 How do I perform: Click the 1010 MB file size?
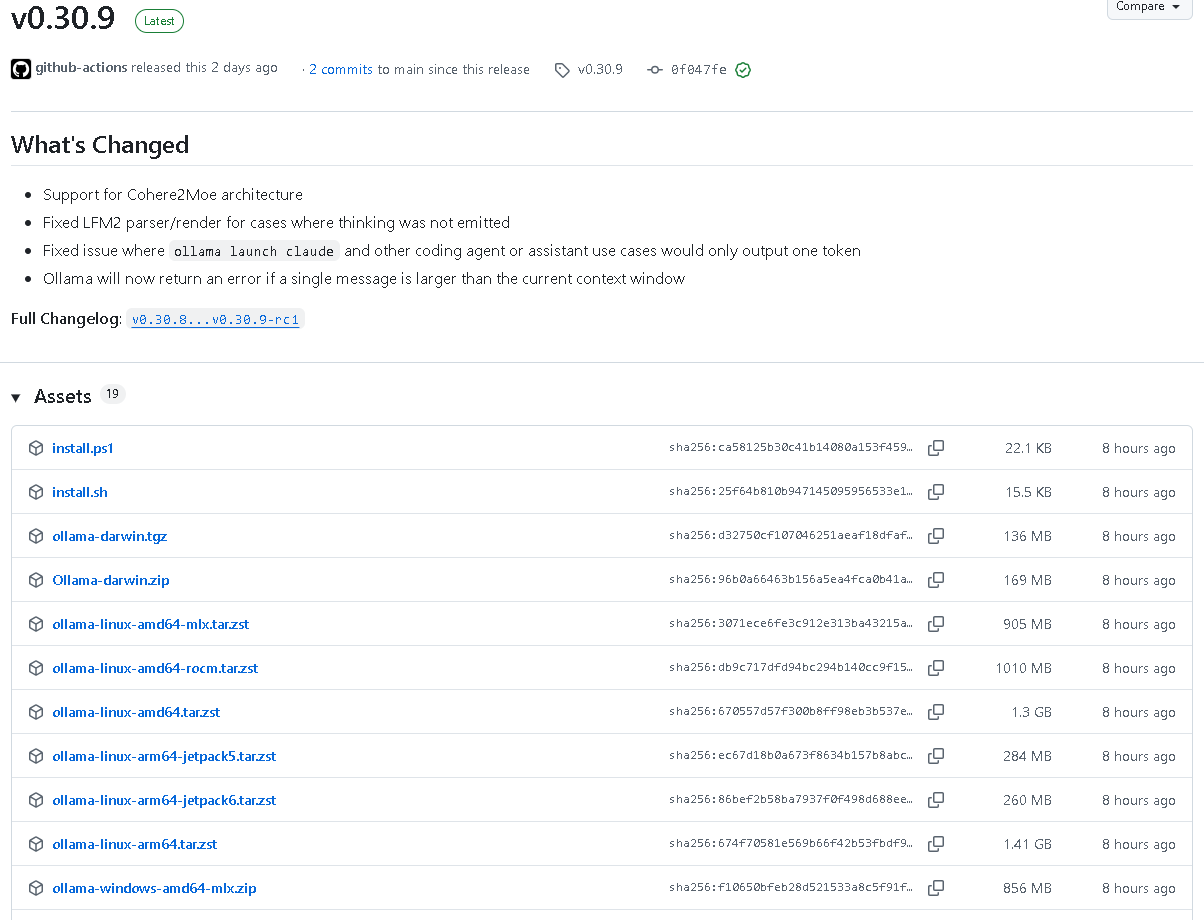pos(1023,668)
